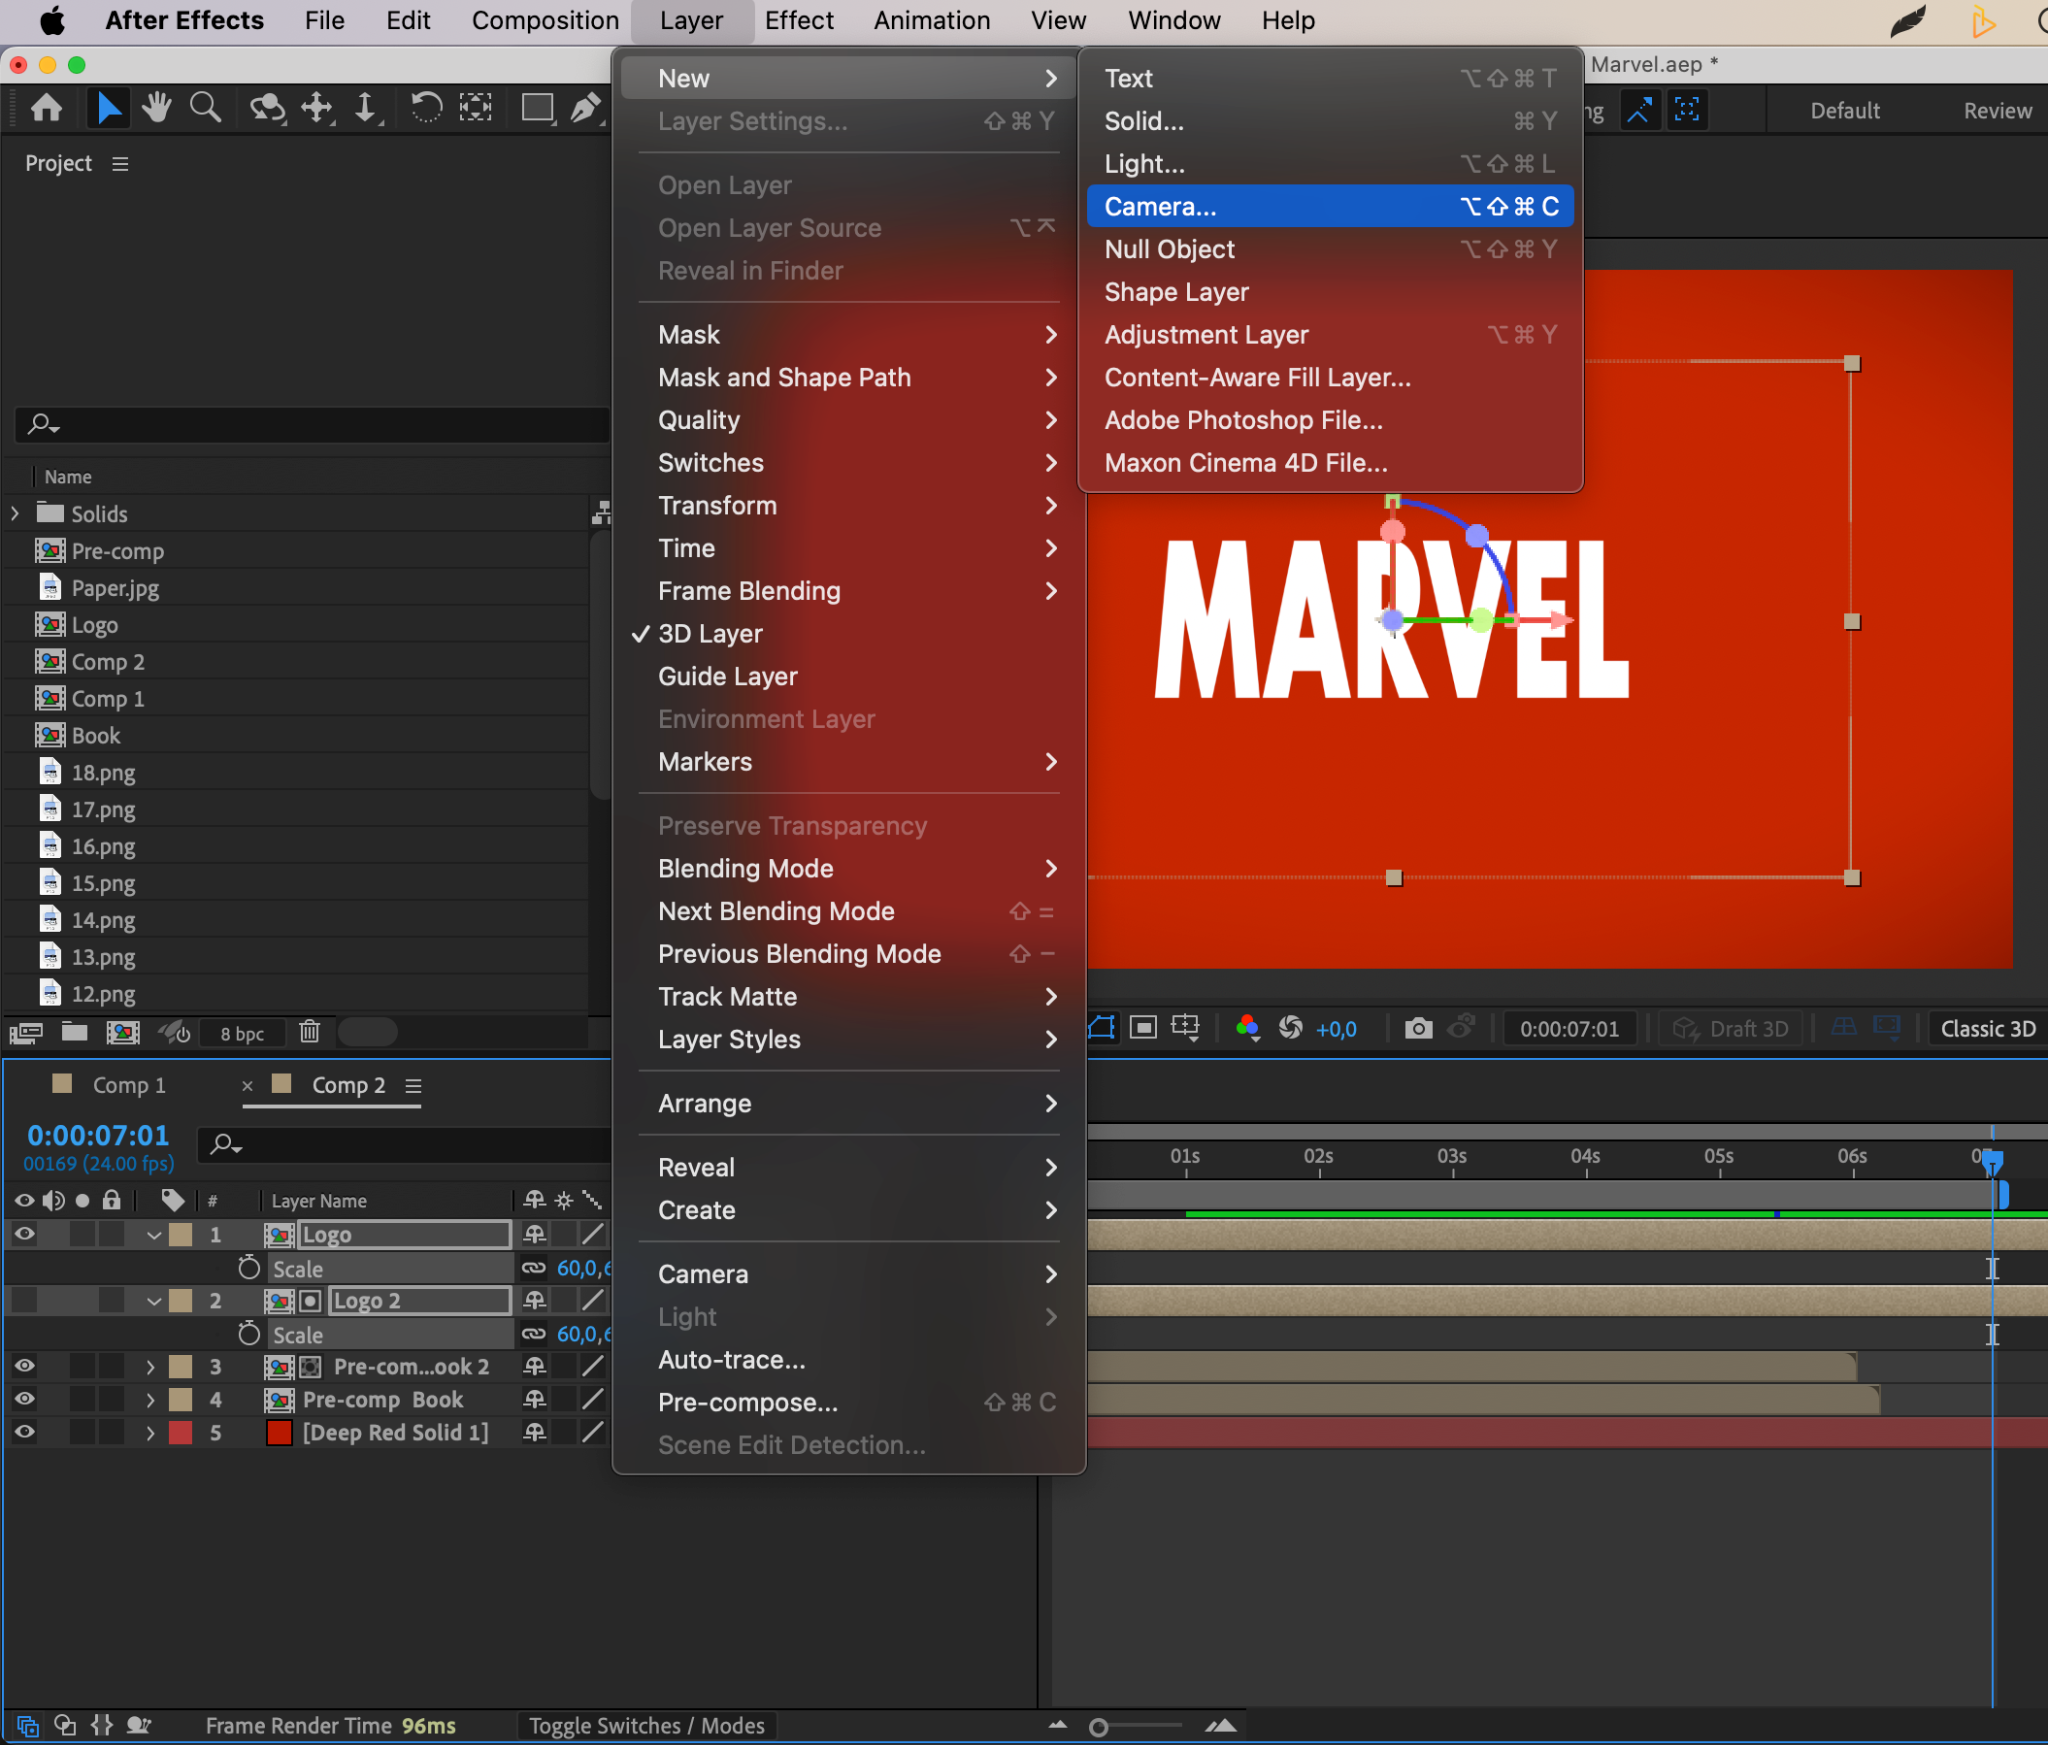Click Toggle Switches / Modes button

coord(646,1725)
